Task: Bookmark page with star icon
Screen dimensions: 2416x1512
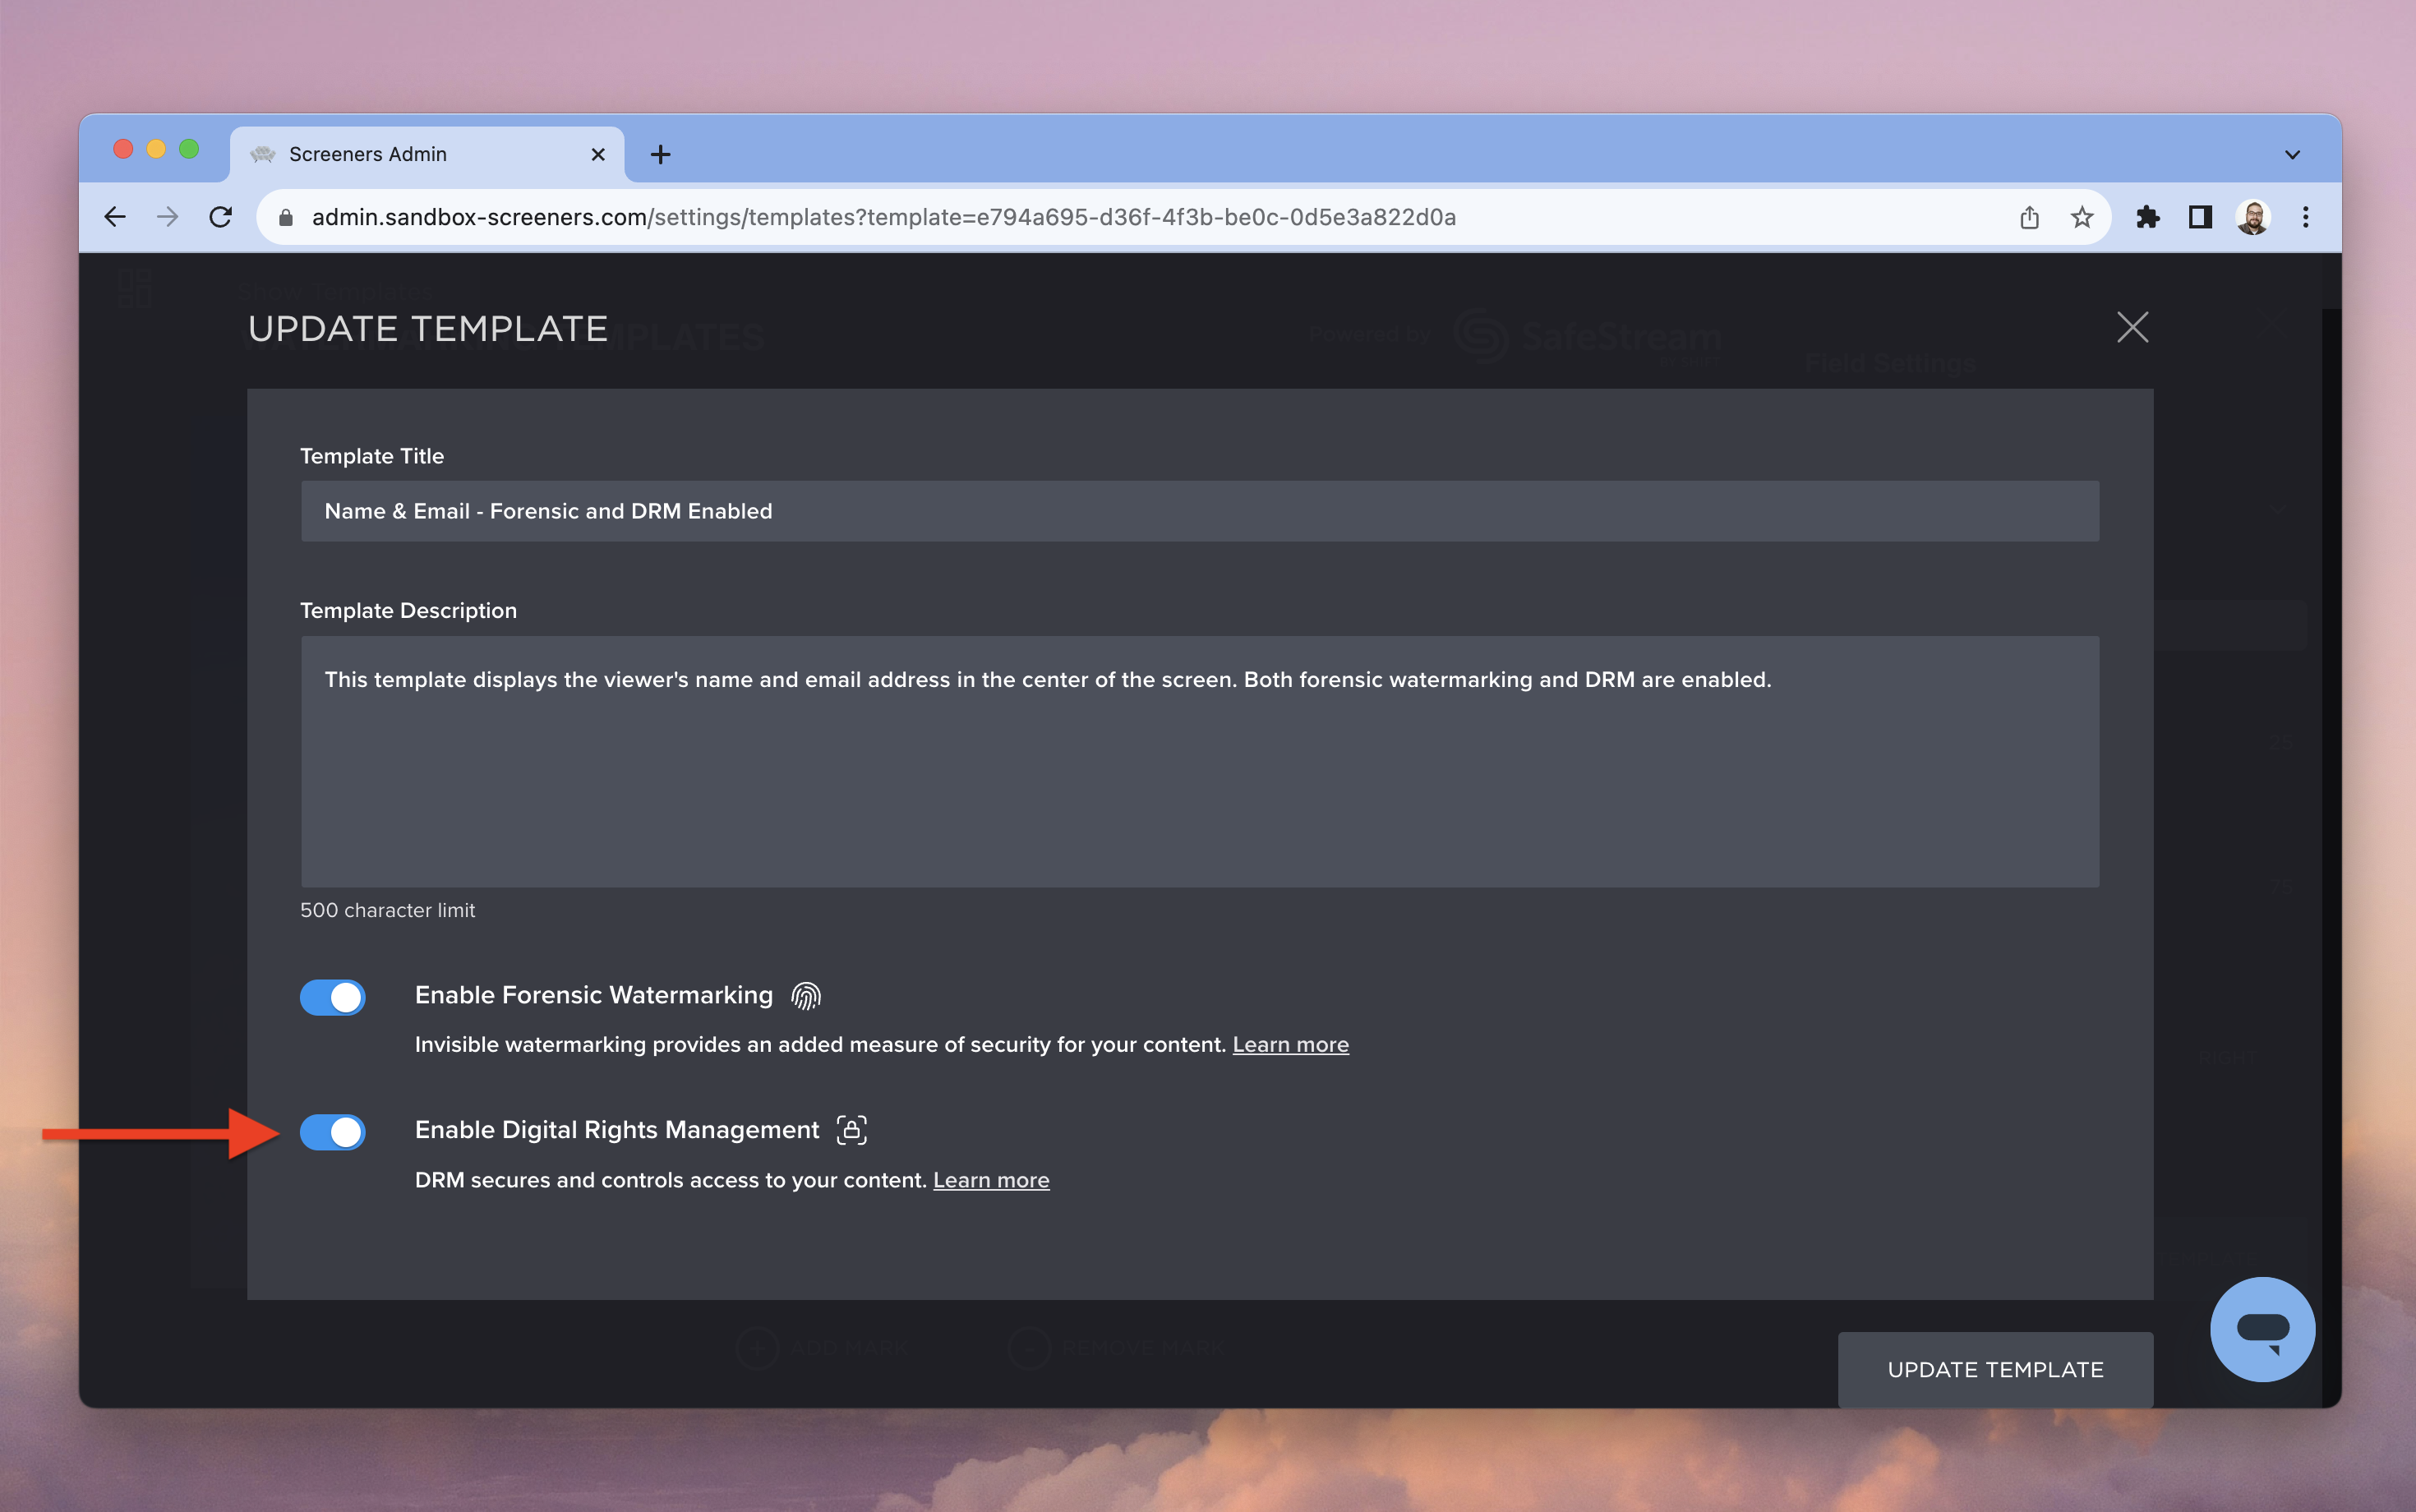Action: click(x=2082, y=217)
